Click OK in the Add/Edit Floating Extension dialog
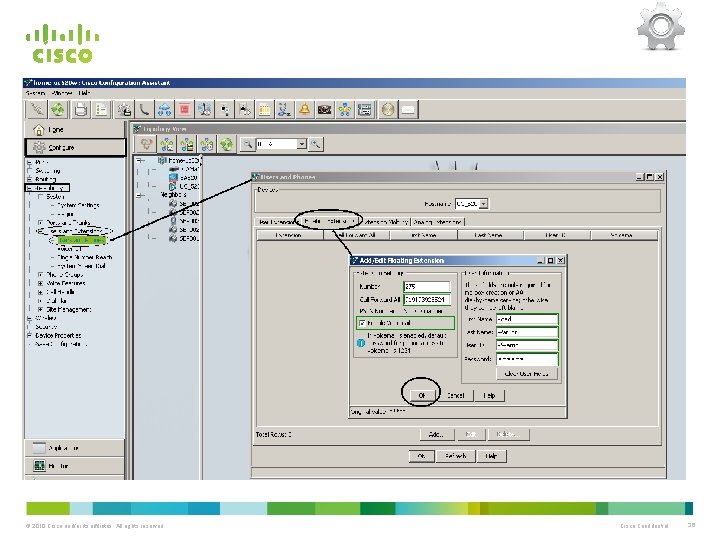 (422, 395)
